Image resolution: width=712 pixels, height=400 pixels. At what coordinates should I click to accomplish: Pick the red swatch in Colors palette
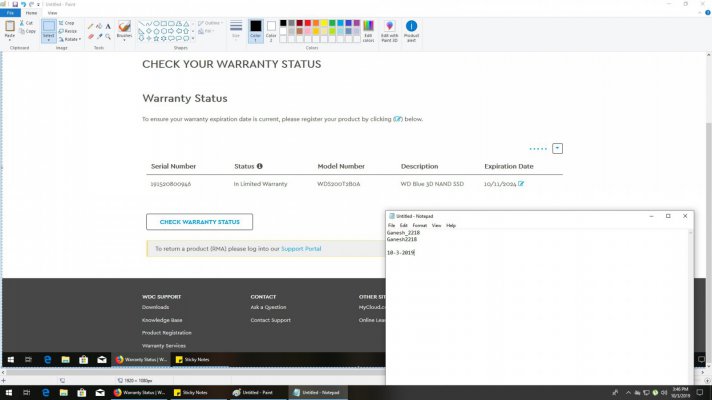tap(308, 23)
